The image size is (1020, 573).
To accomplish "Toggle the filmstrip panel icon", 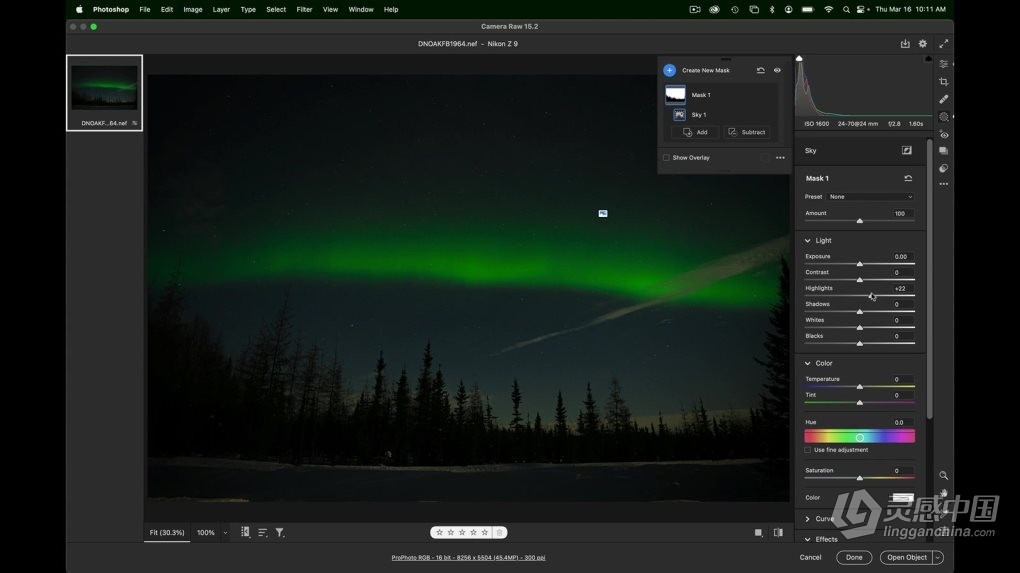I will pos(245,532).
